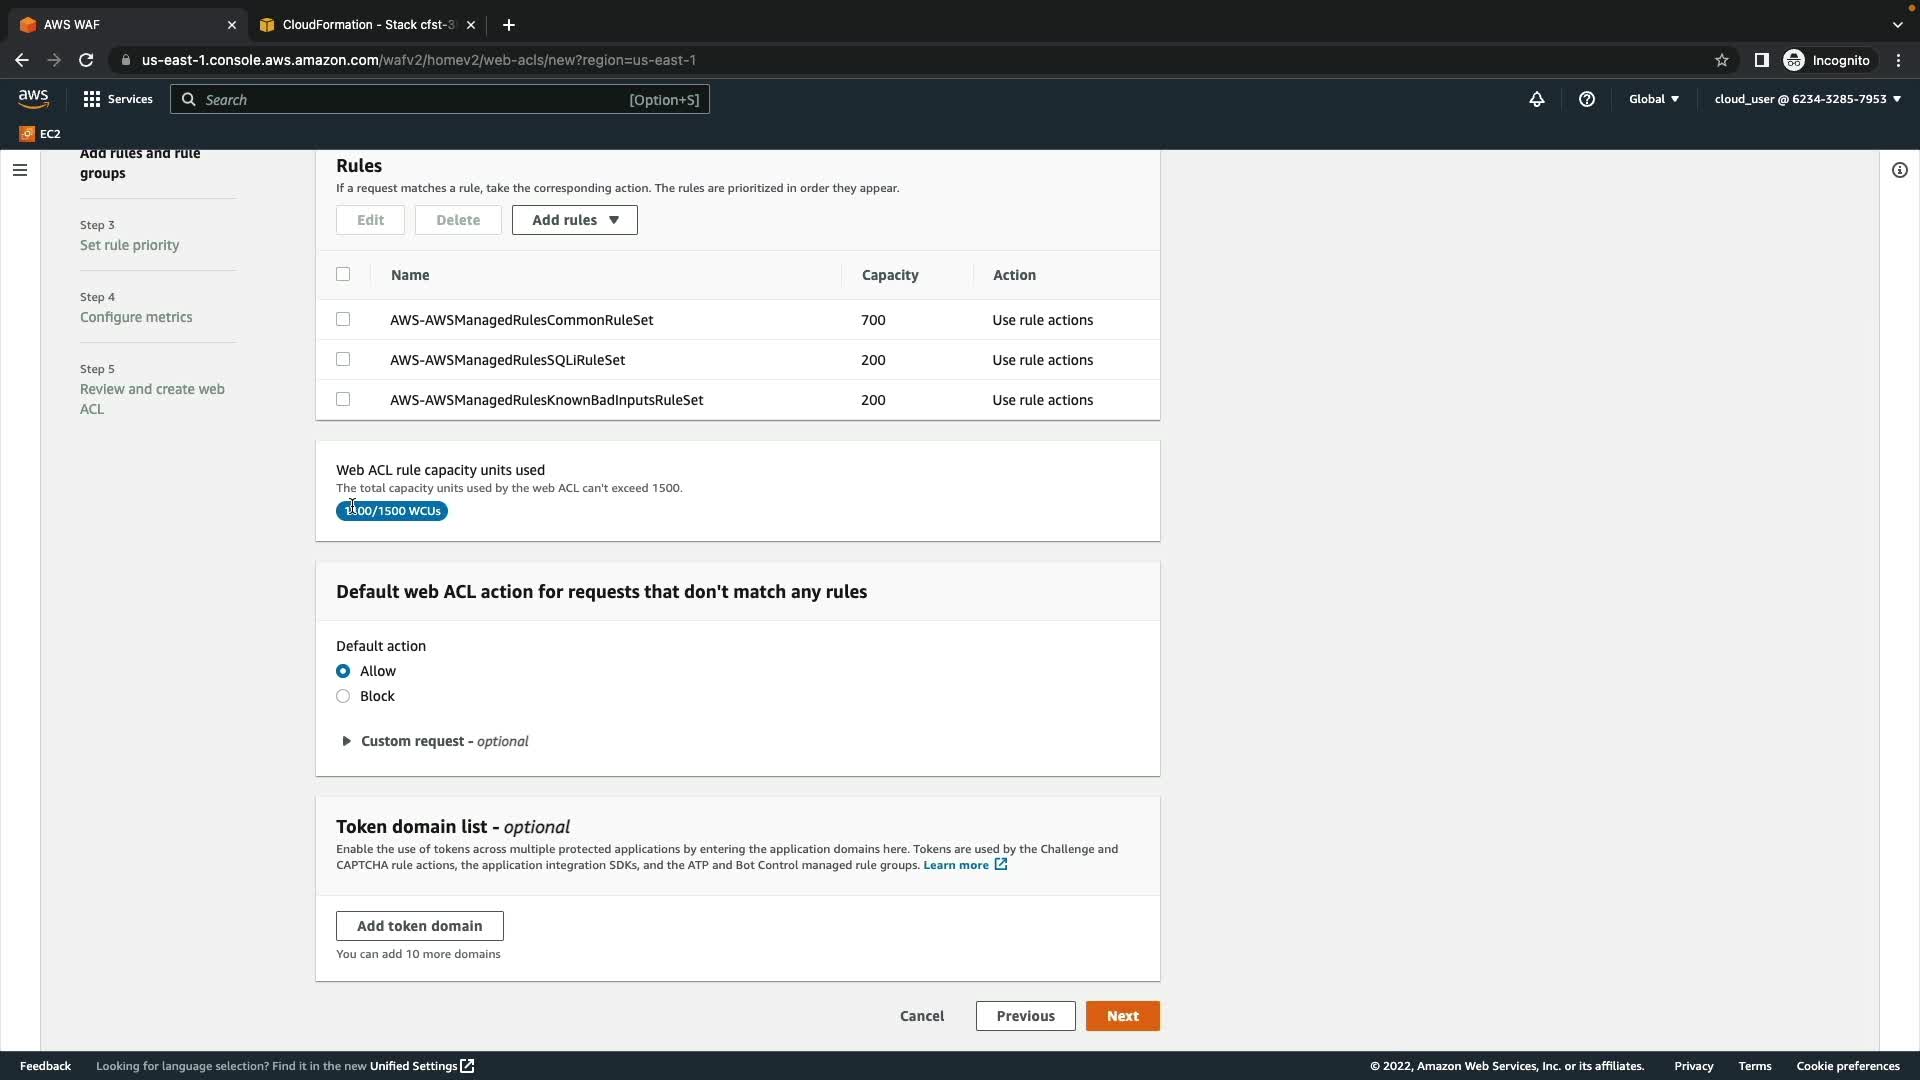
Task: Select Block as default action
Action: (343, 696)
